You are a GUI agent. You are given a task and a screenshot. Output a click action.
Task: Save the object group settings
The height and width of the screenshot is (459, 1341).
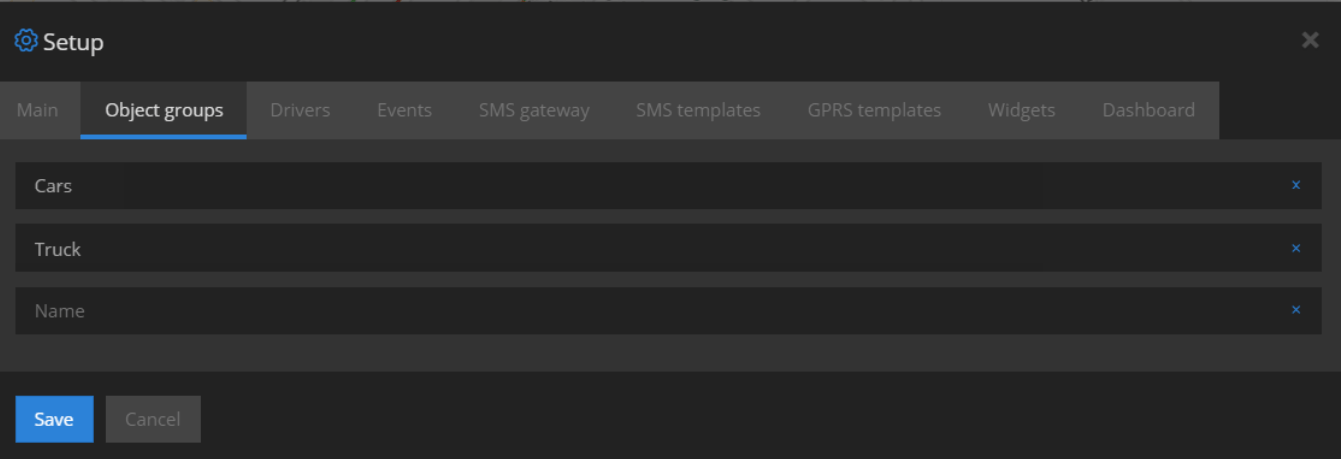[54, 419]
